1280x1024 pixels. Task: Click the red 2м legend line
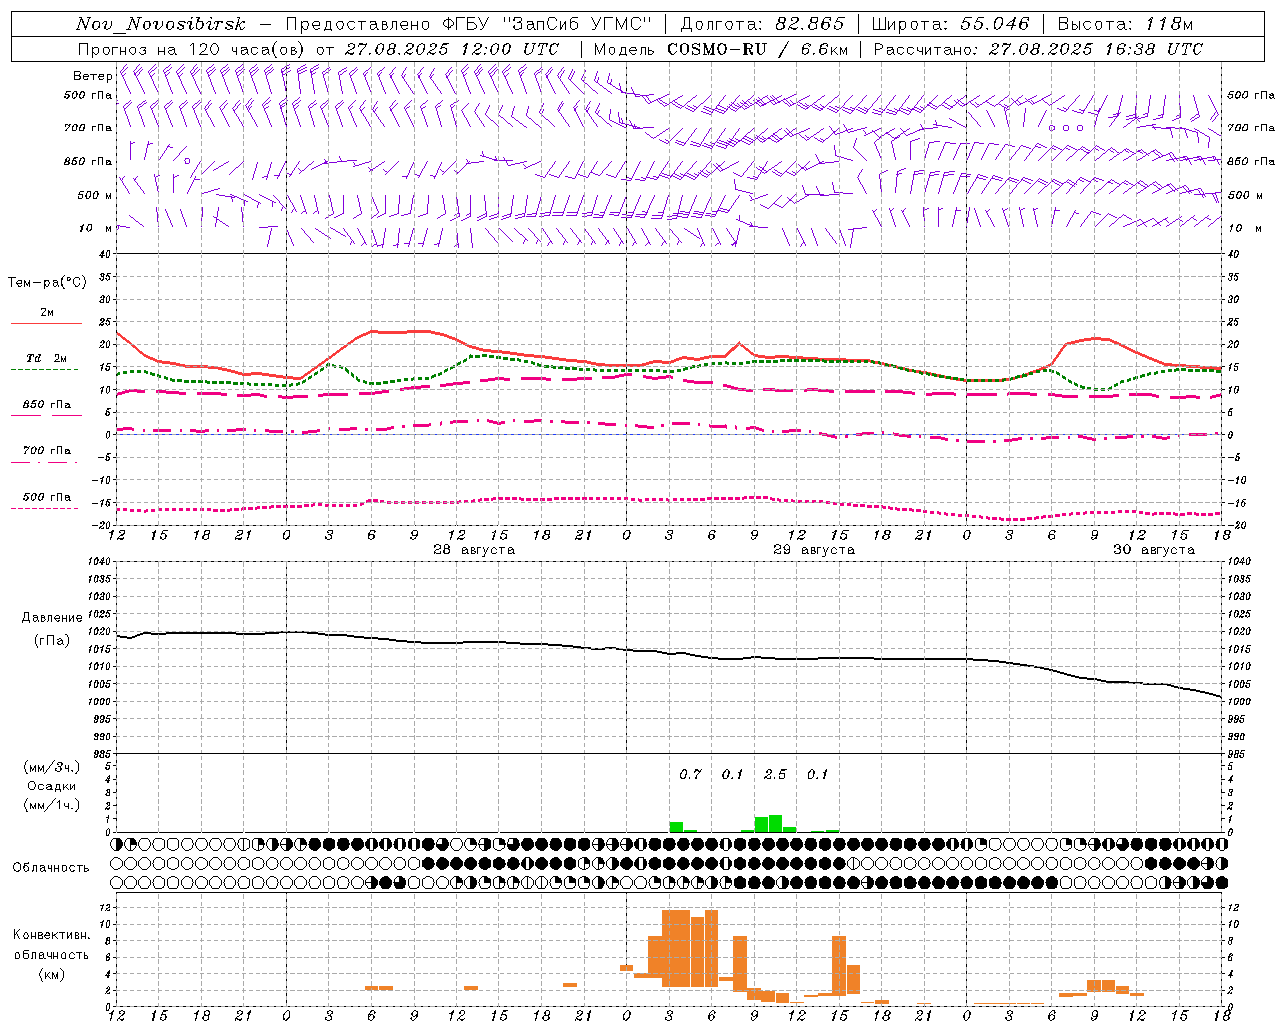[x=46, y=323]
